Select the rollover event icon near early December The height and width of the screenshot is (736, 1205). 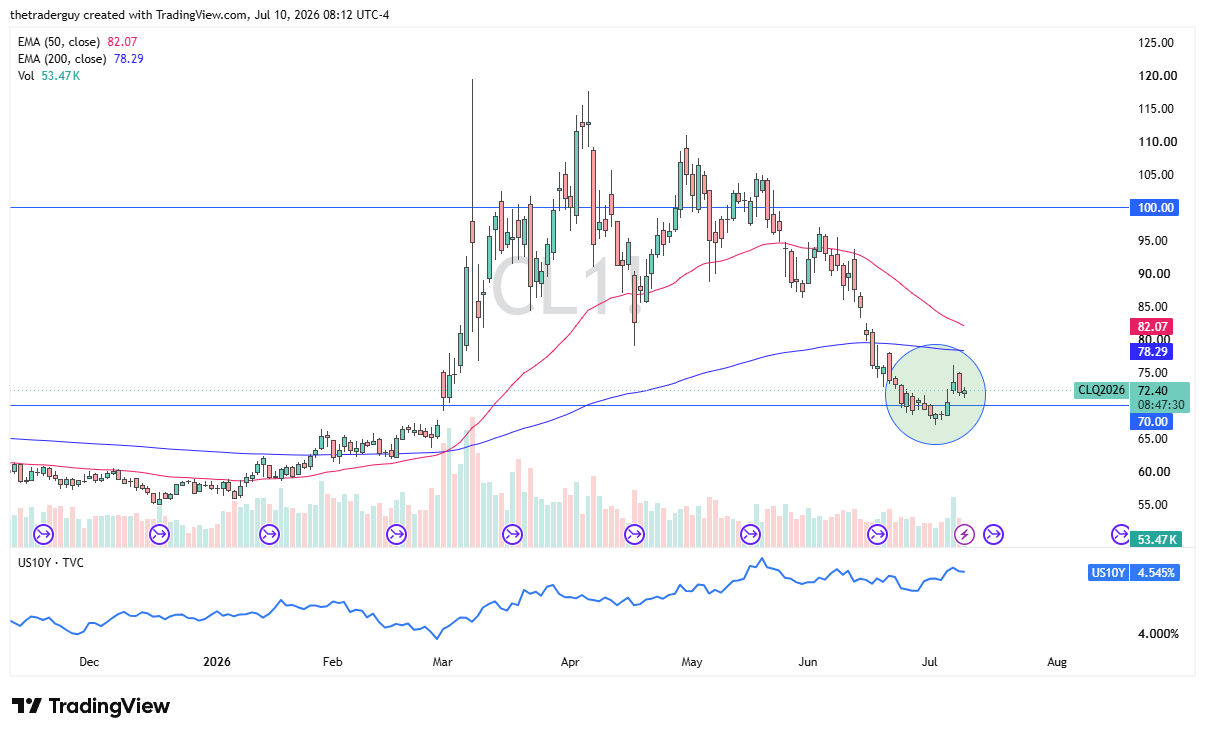(x=43, y=534)
